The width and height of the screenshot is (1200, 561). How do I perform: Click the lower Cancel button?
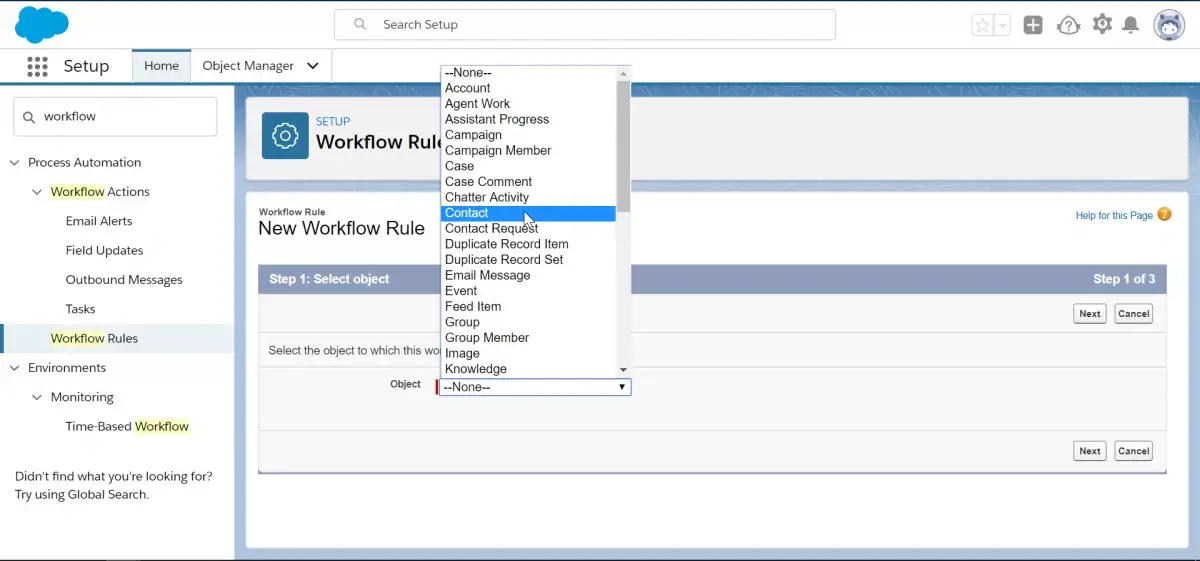click(1133, 451)
